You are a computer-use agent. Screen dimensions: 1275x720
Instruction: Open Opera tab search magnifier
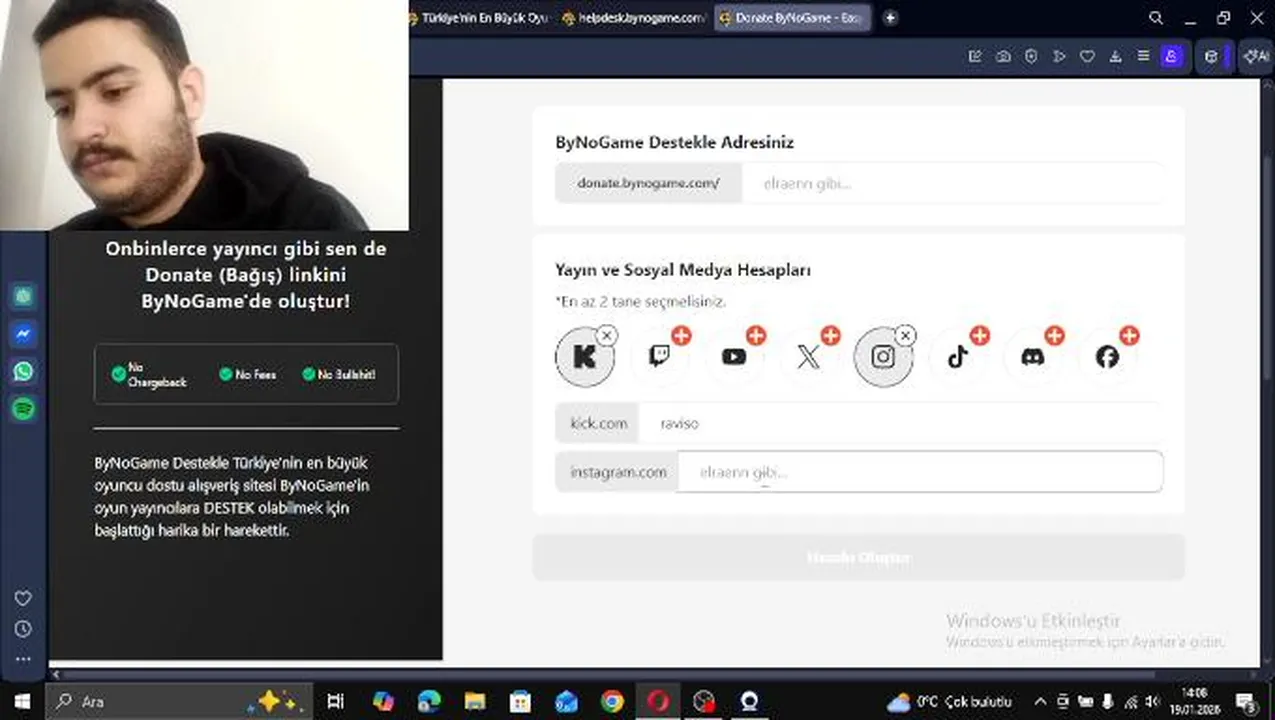(x=1156, y=18)
